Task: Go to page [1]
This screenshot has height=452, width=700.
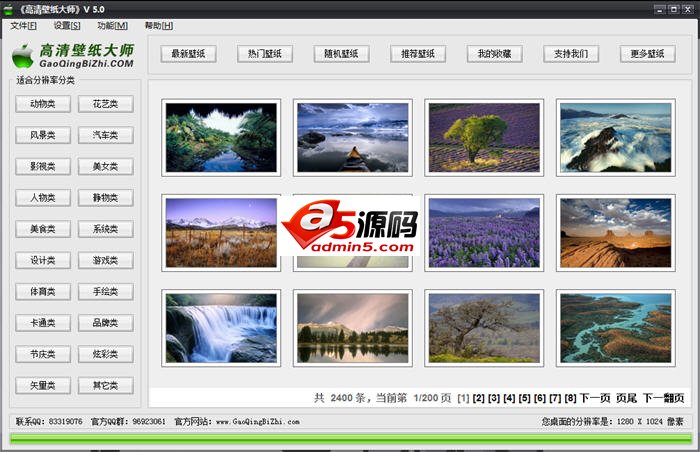Action: pos(463,398)
